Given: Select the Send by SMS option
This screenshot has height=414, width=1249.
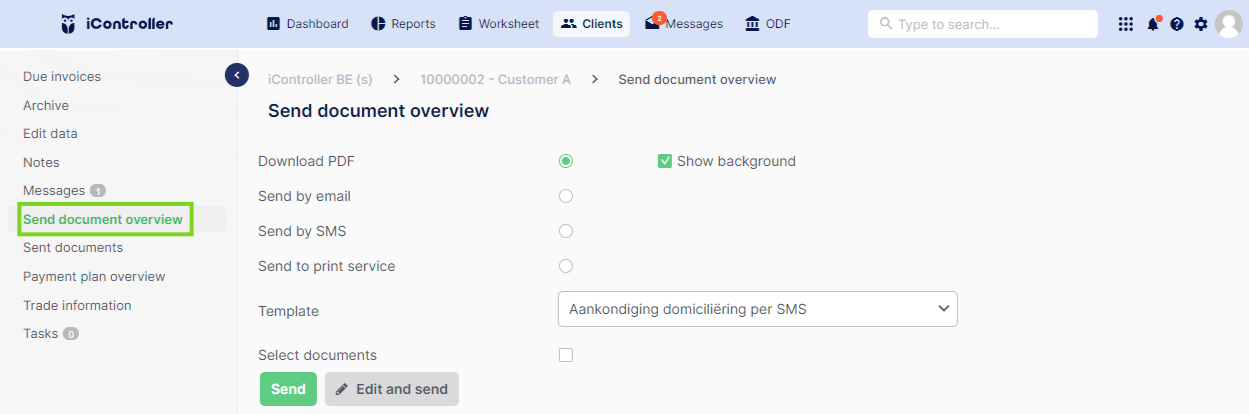Looking at the screenshot, I should (x=566, y=231).
